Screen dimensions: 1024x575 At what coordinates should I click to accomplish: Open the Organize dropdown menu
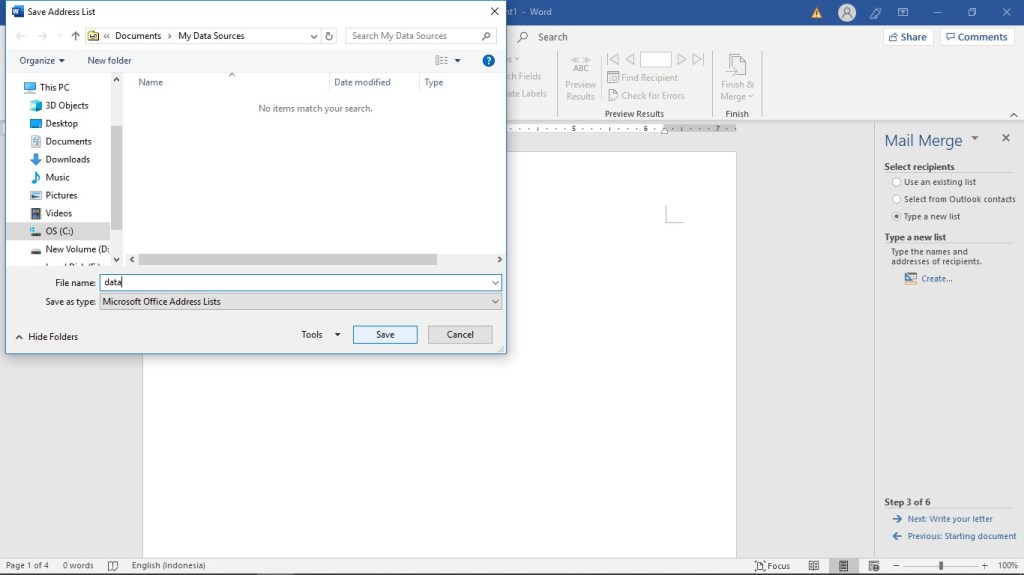42,61
